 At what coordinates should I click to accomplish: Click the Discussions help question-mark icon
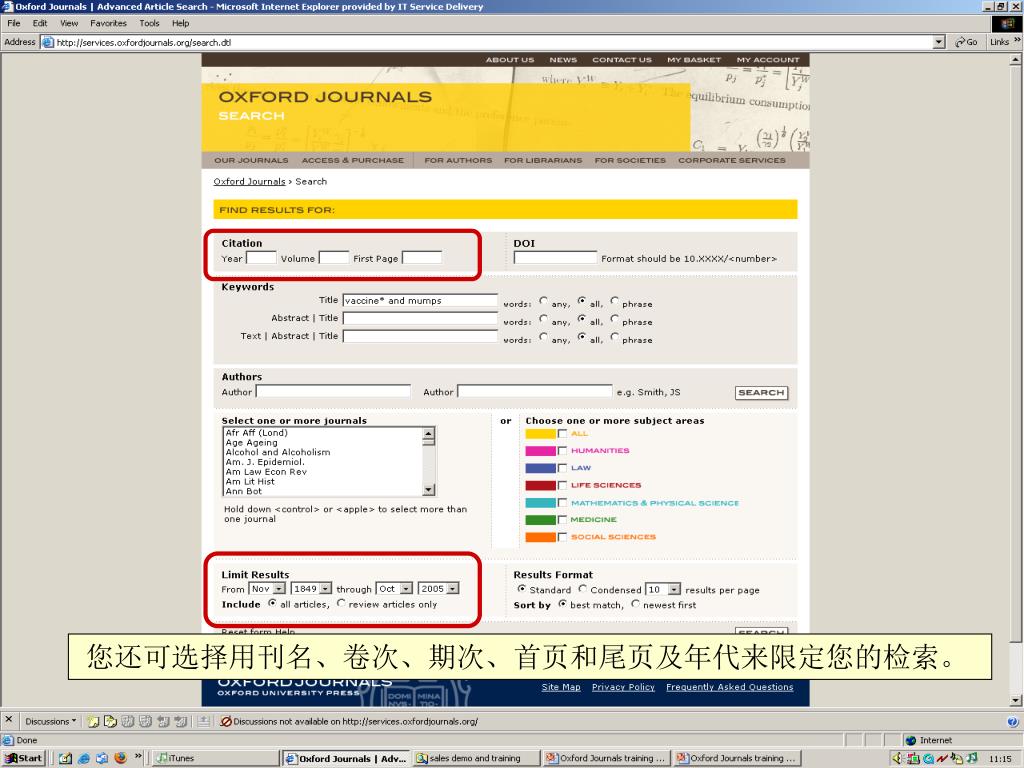click(1012, 722)
